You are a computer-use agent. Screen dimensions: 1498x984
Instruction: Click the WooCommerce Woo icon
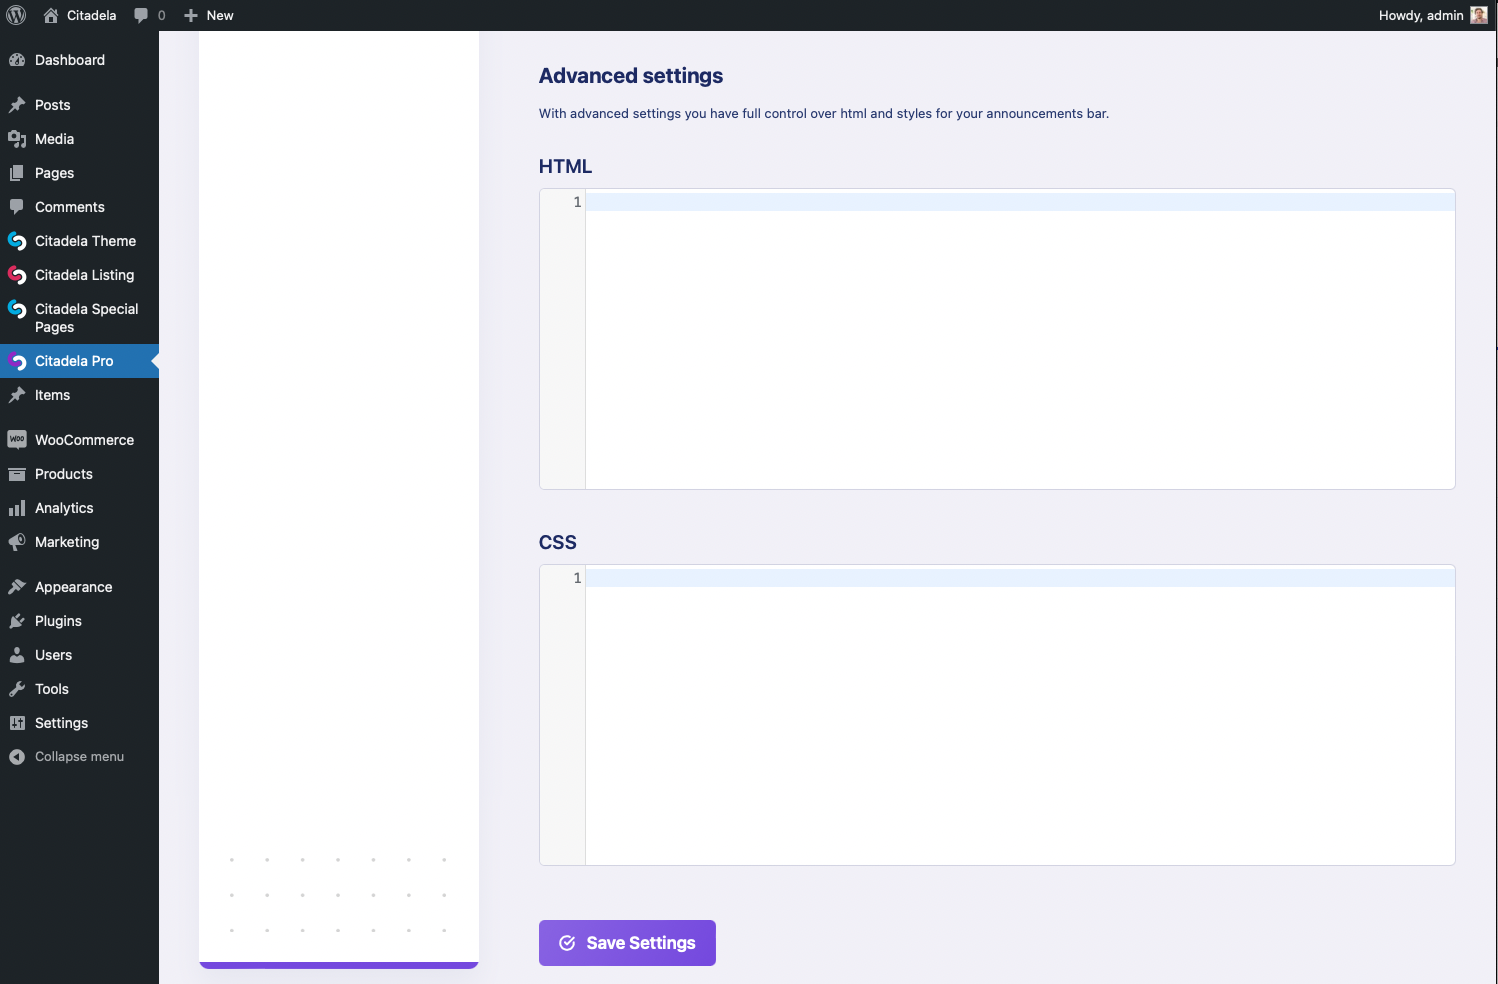point(17,440)
